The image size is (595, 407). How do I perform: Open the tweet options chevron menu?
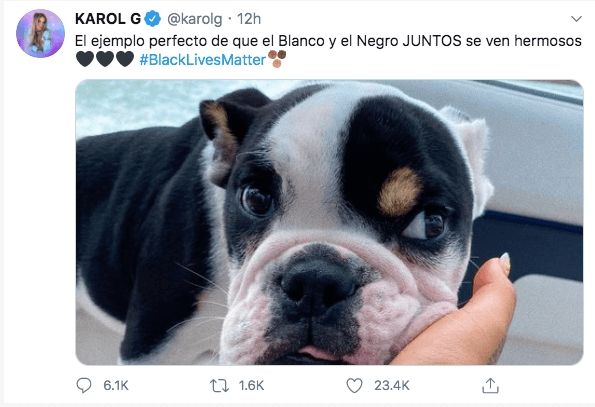click(x=576, y=19)
